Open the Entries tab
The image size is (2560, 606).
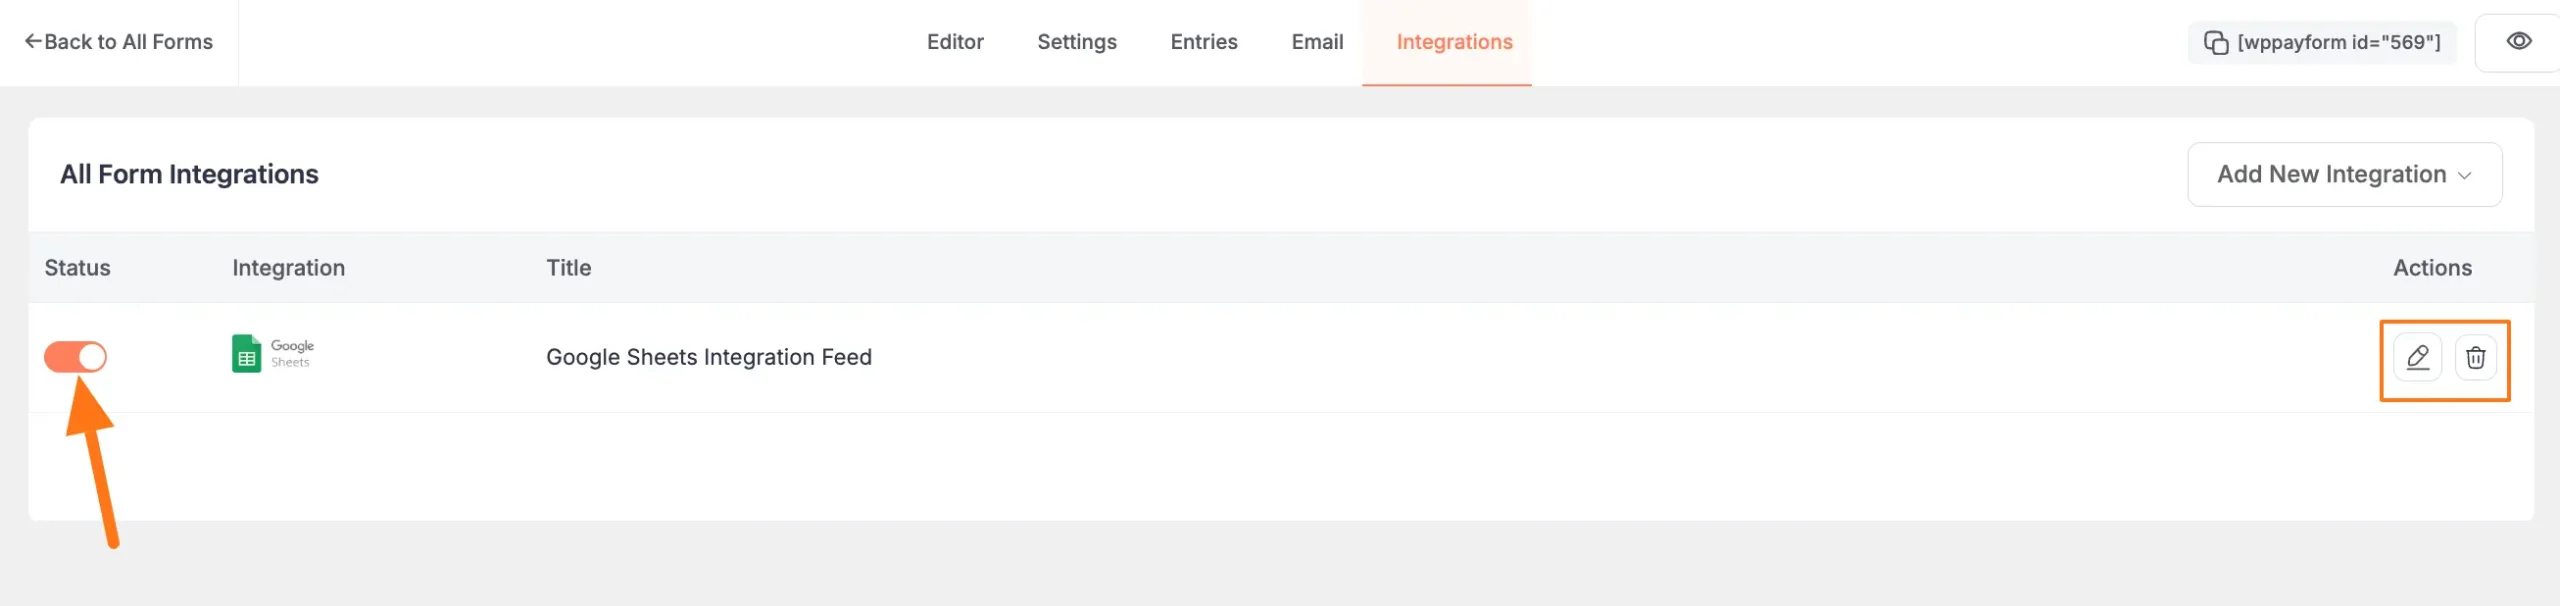tap(1204, 42)
